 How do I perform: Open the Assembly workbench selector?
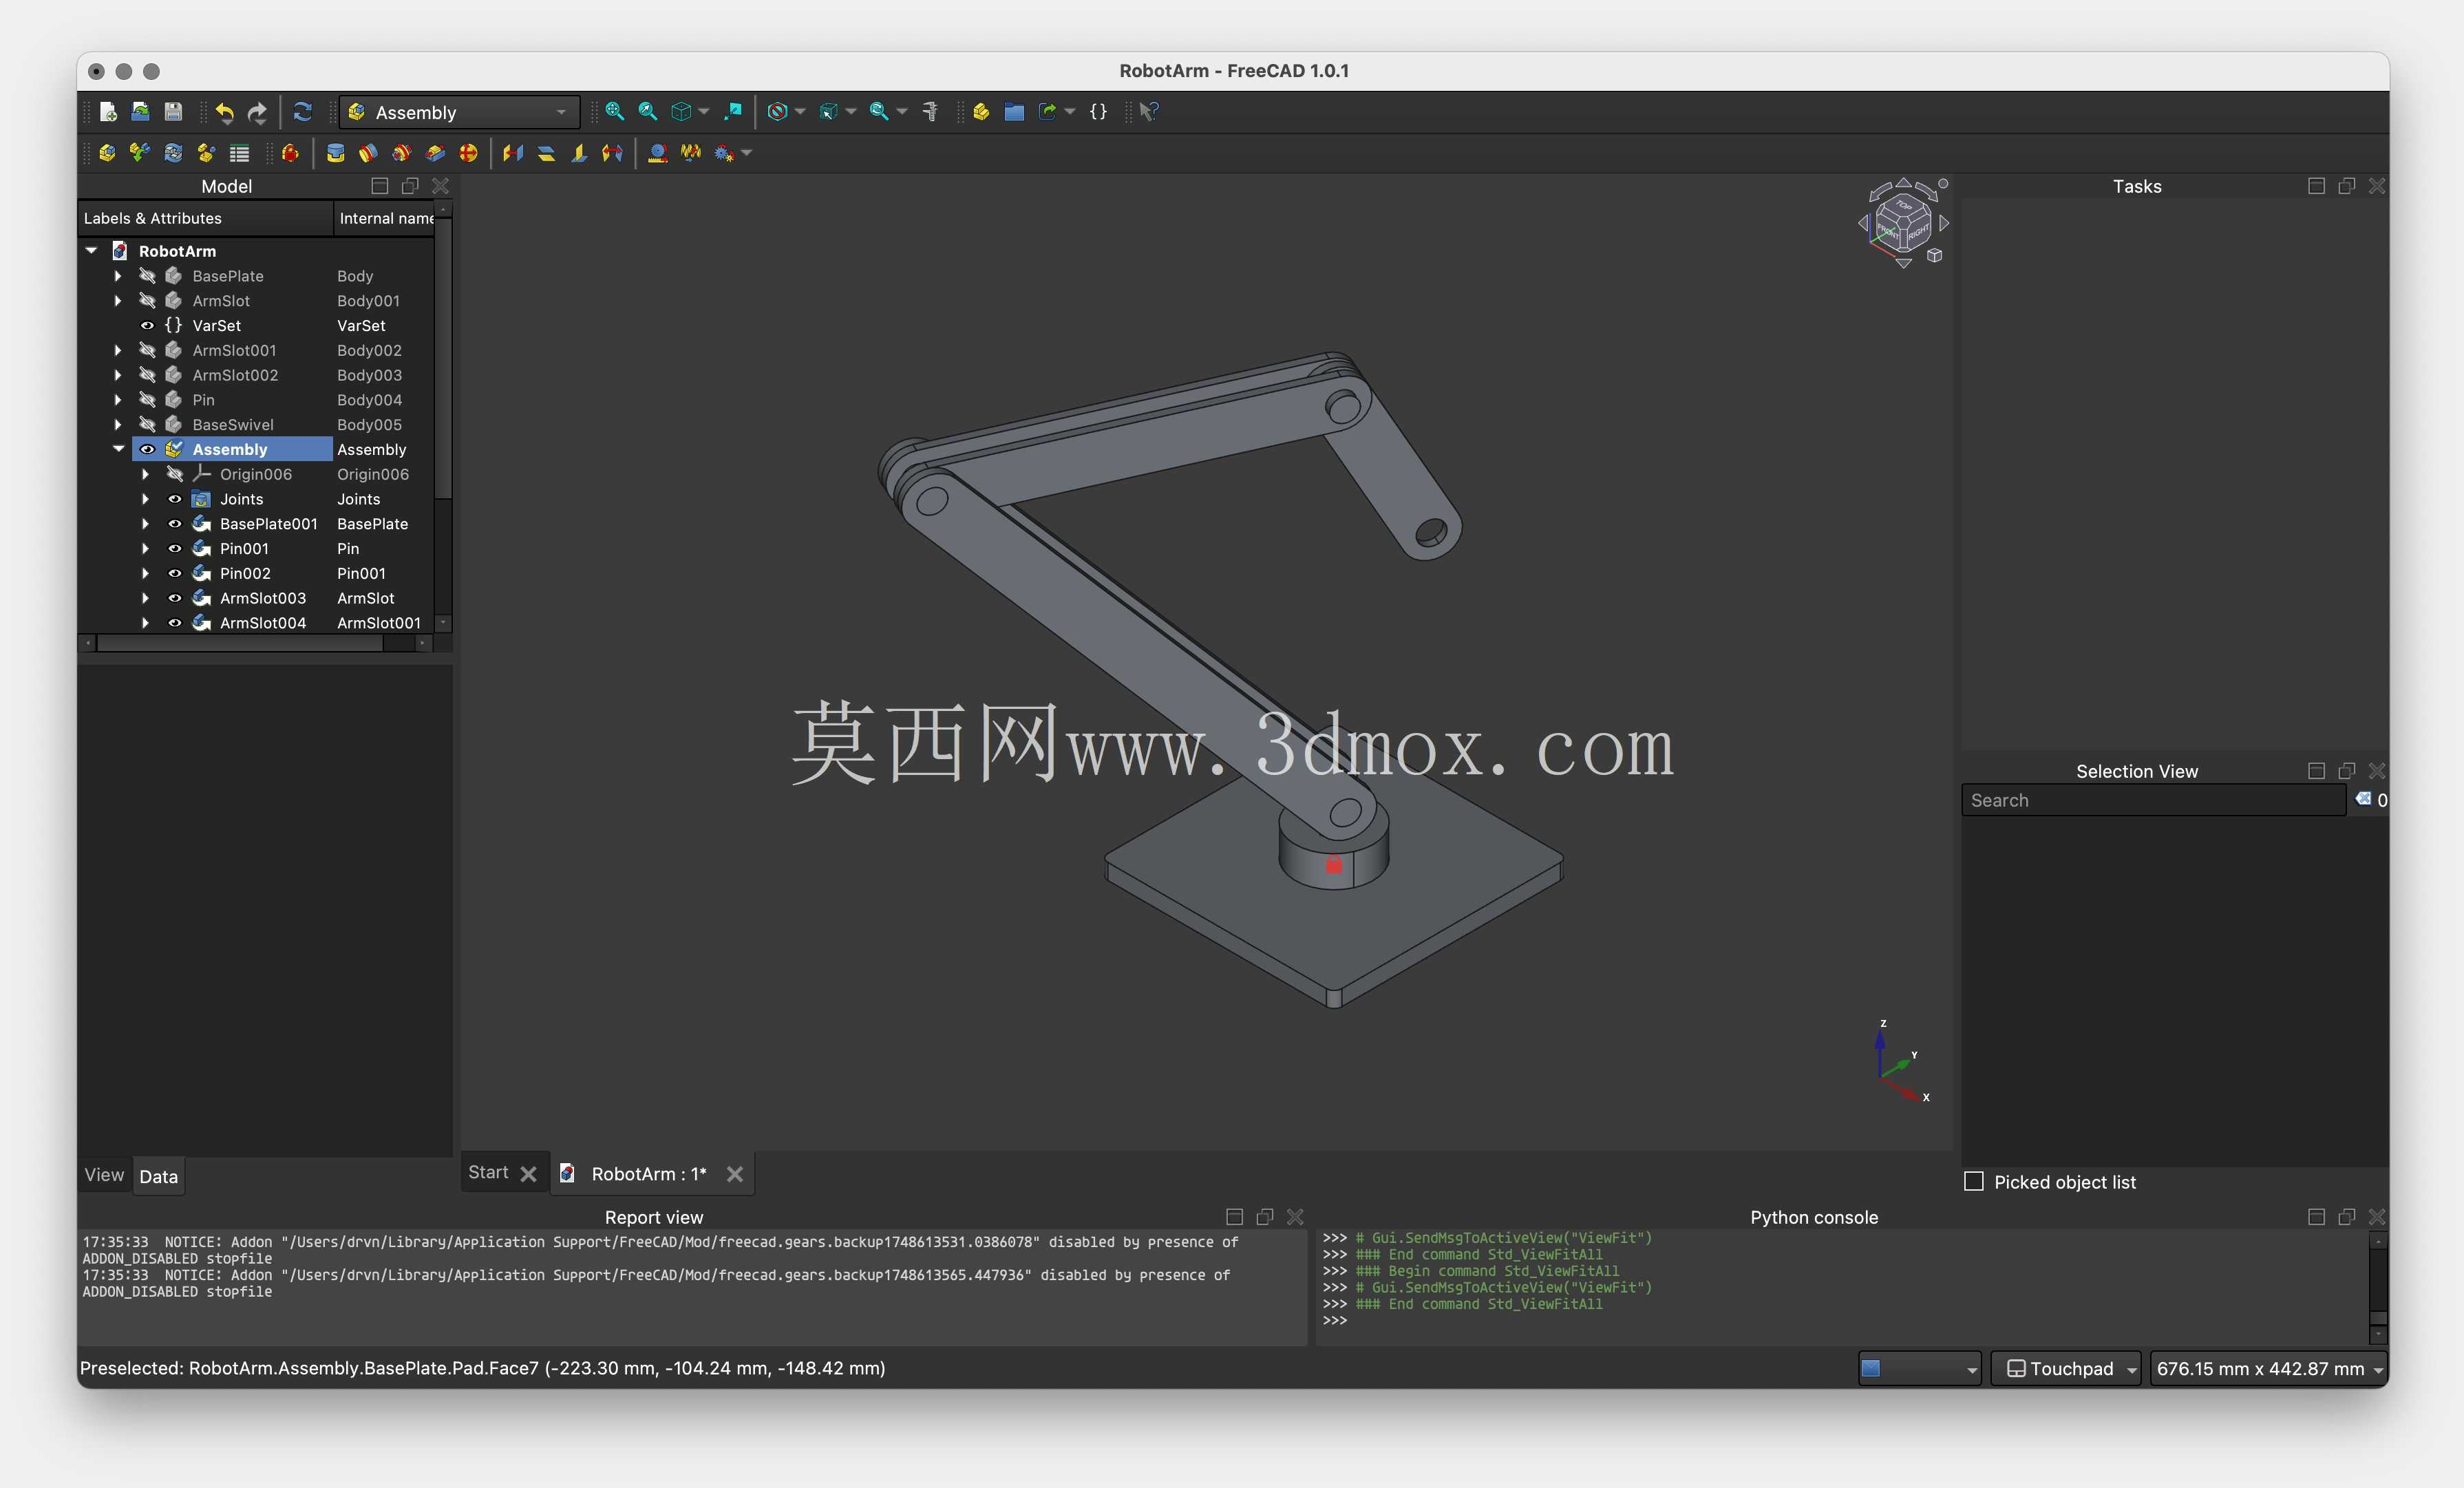459,112
